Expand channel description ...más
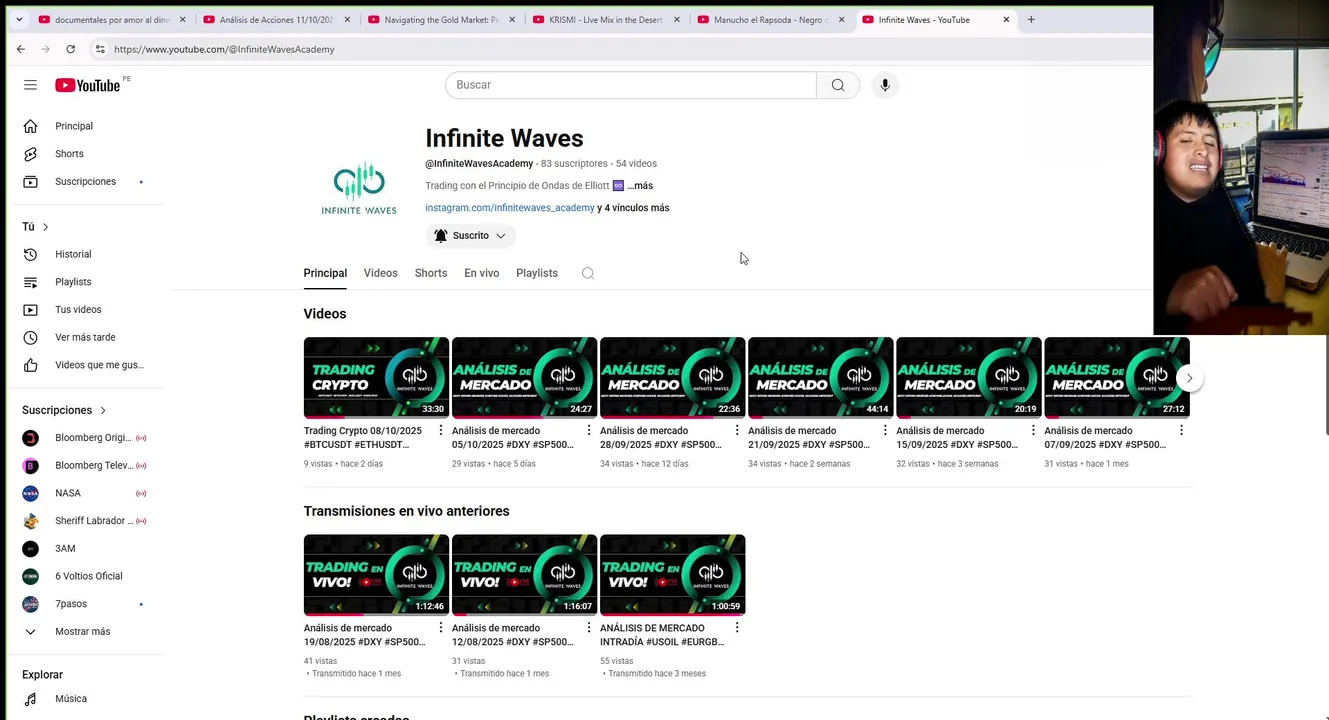The height and width of the screenshot is (720, 1329). click(x=640, y=186)
